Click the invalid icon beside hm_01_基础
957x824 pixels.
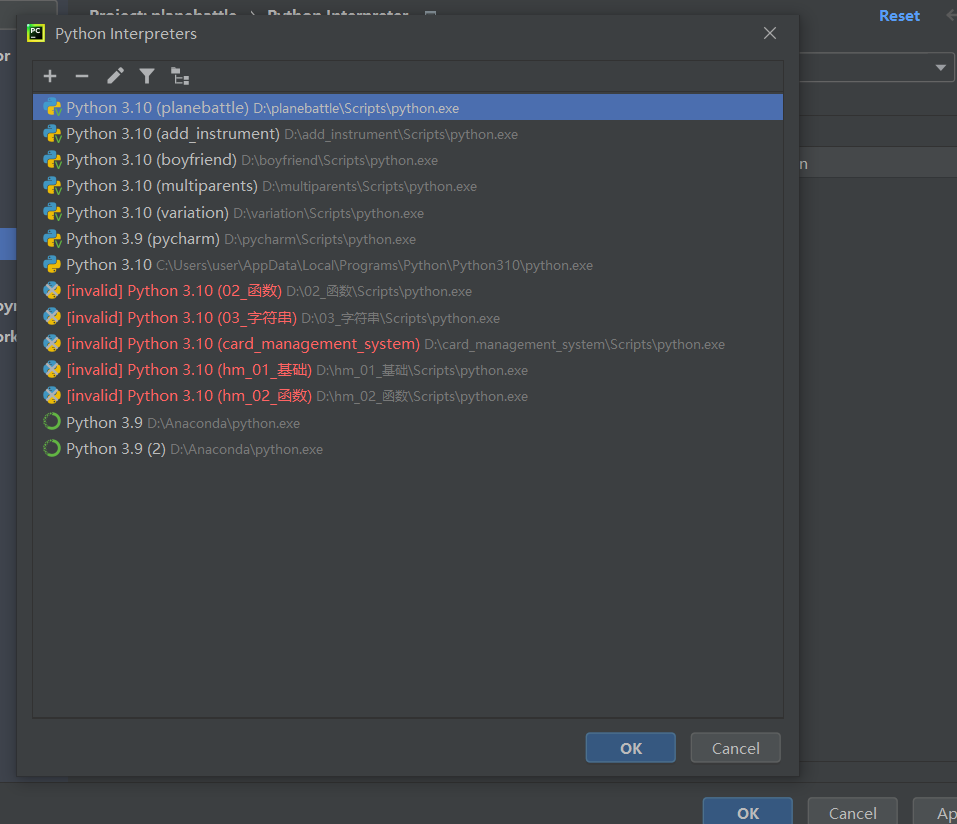tap(52, 369)
